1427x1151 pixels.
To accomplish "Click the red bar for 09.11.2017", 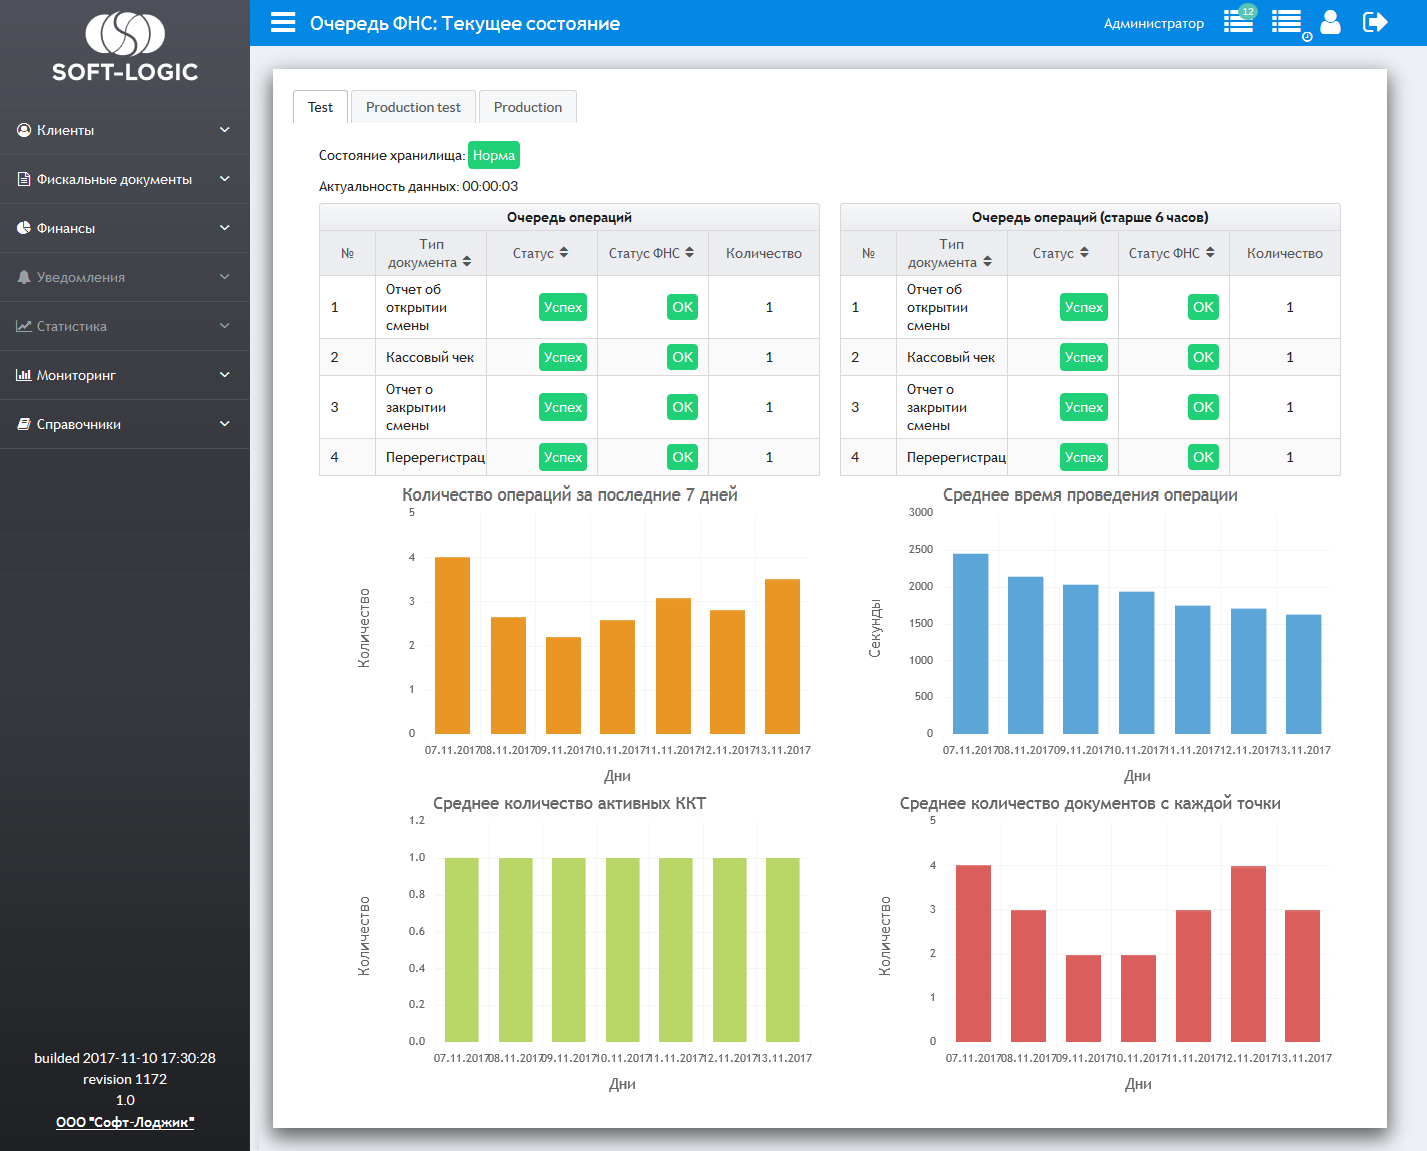I will tap(1083, 998).
